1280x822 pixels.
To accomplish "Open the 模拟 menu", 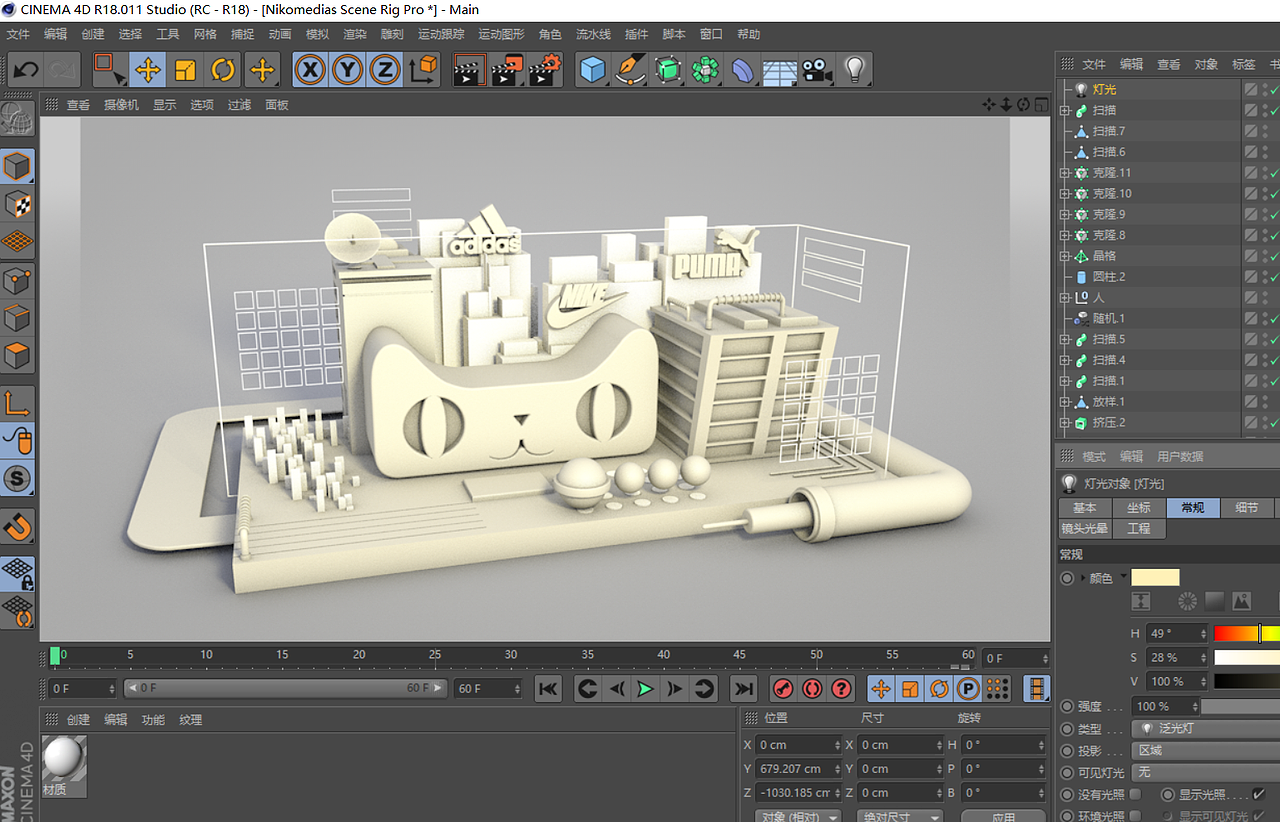I will click(317, 34).
